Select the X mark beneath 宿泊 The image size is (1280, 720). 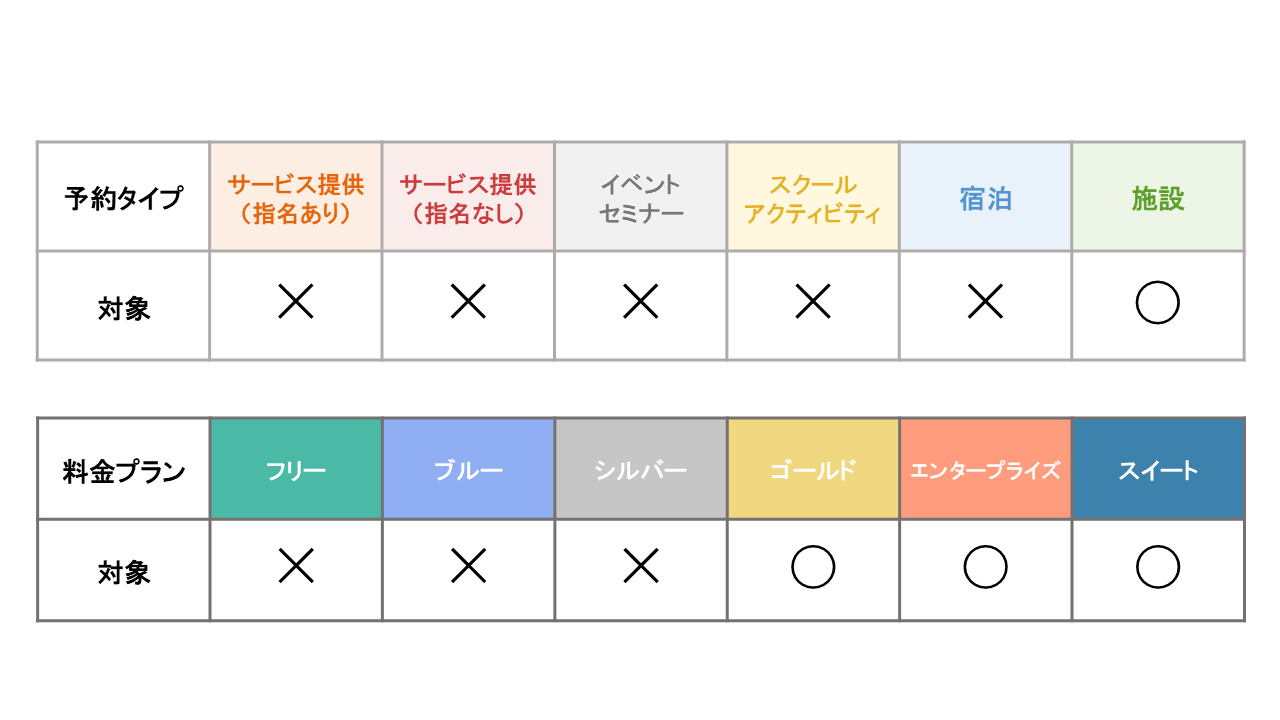[x=985, y=302]
